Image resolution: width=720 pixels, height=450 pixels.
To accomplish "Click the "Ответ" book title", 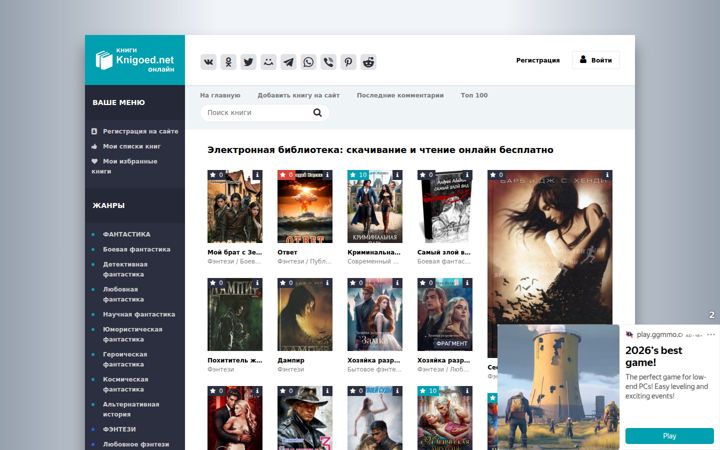I will (287, 252).
